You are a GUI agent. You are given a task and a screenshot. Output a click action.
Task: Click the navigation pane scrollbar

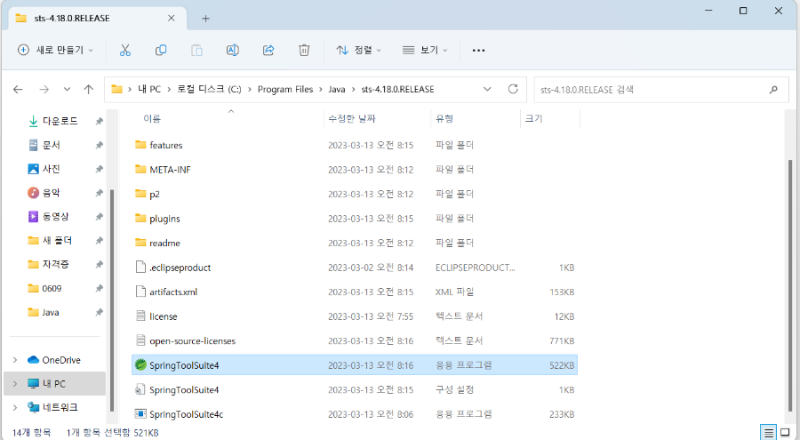point(112,299)
